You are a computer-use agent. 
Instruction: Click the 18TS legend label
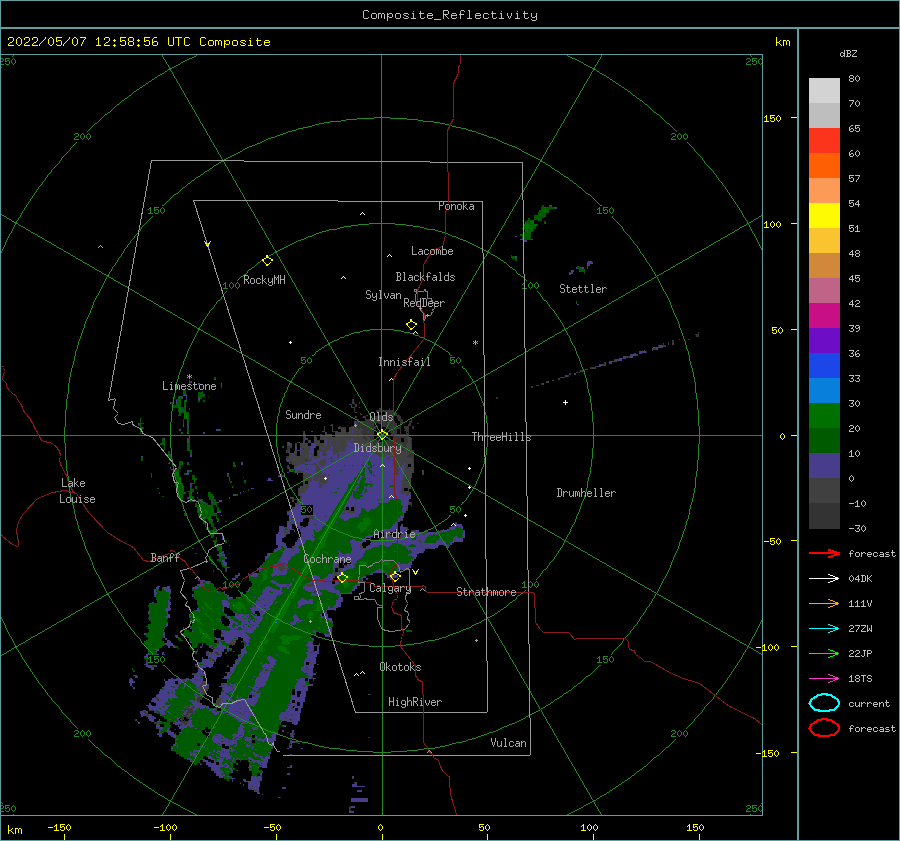(860, 679)
